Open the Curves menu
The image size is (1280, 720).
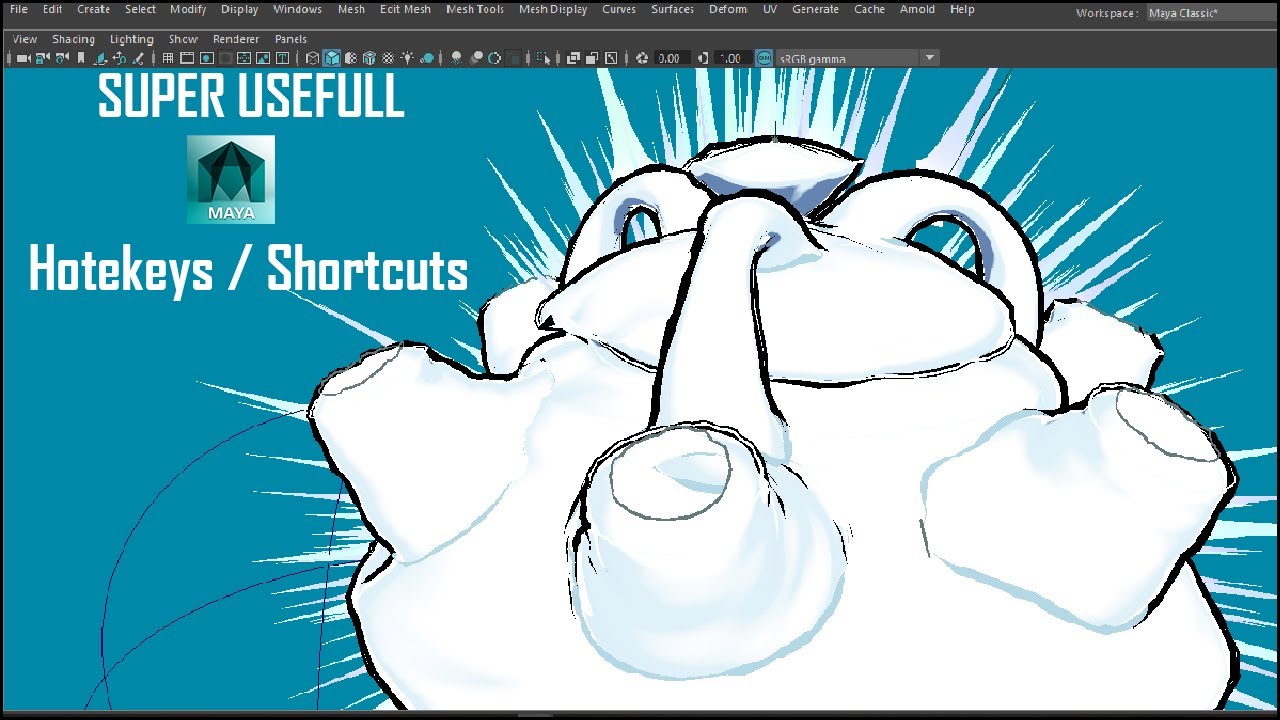click(x=619, y=9)
